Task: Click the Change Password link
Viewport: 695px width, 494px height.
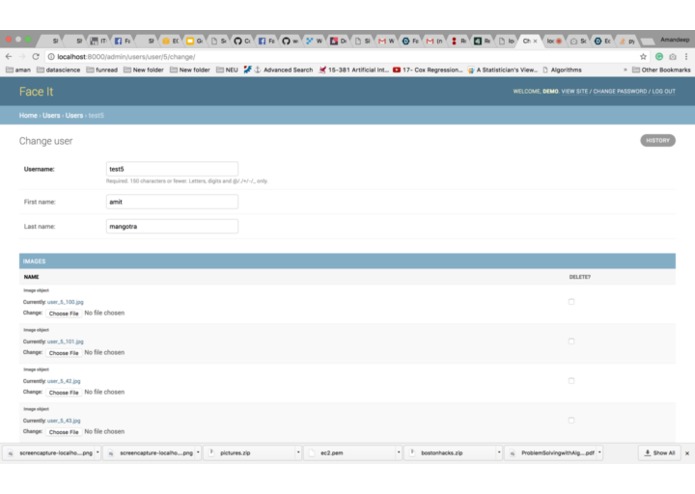Action: coord(620,91)
